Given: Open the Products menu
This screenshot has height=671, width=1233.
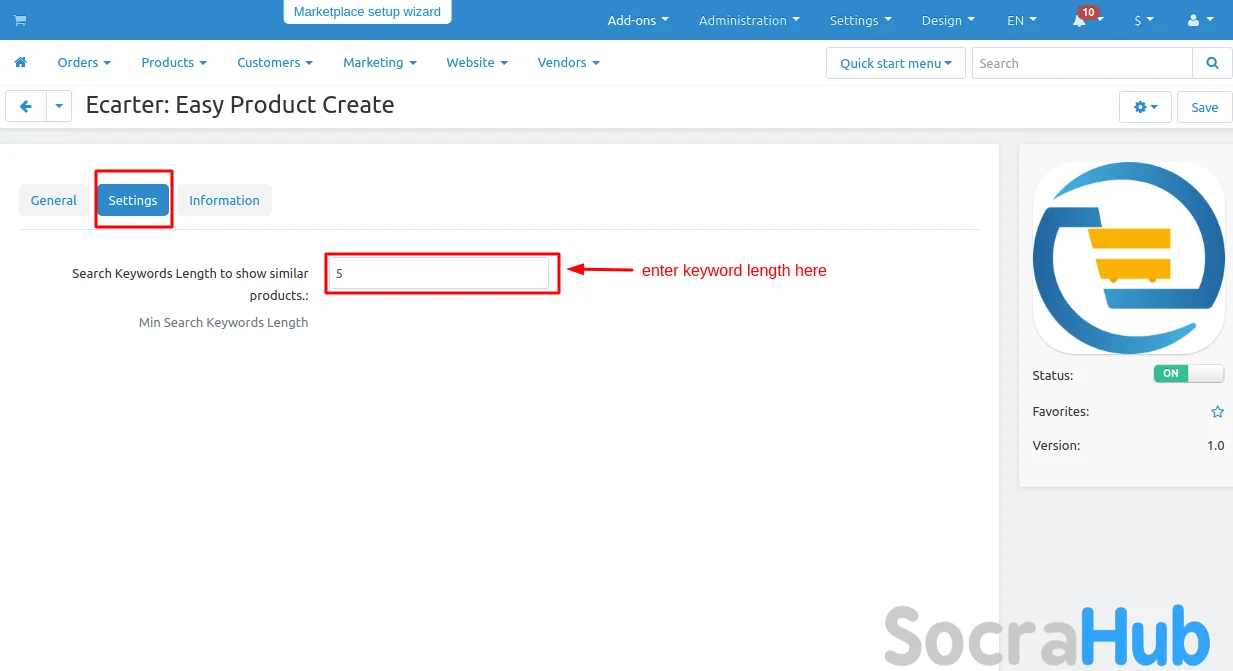Looking at the screenshot, I should (x=173, y=62).
